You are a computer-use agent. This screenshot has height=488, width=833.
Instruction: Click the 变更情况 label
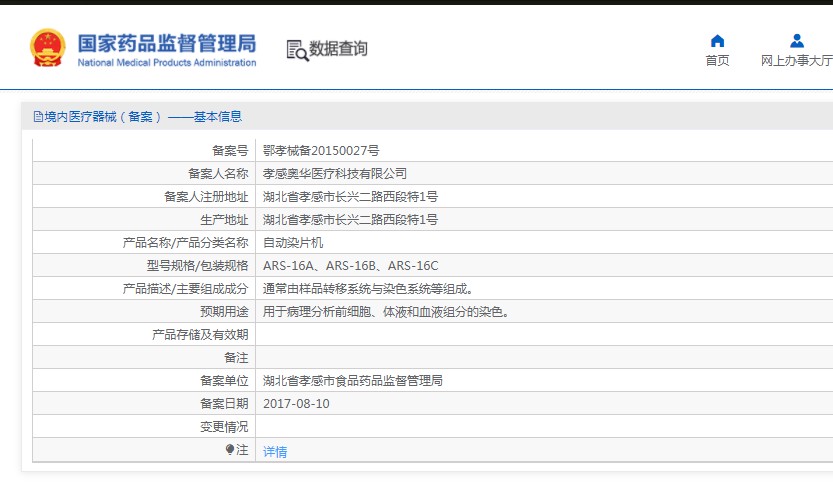pos(224,427)
